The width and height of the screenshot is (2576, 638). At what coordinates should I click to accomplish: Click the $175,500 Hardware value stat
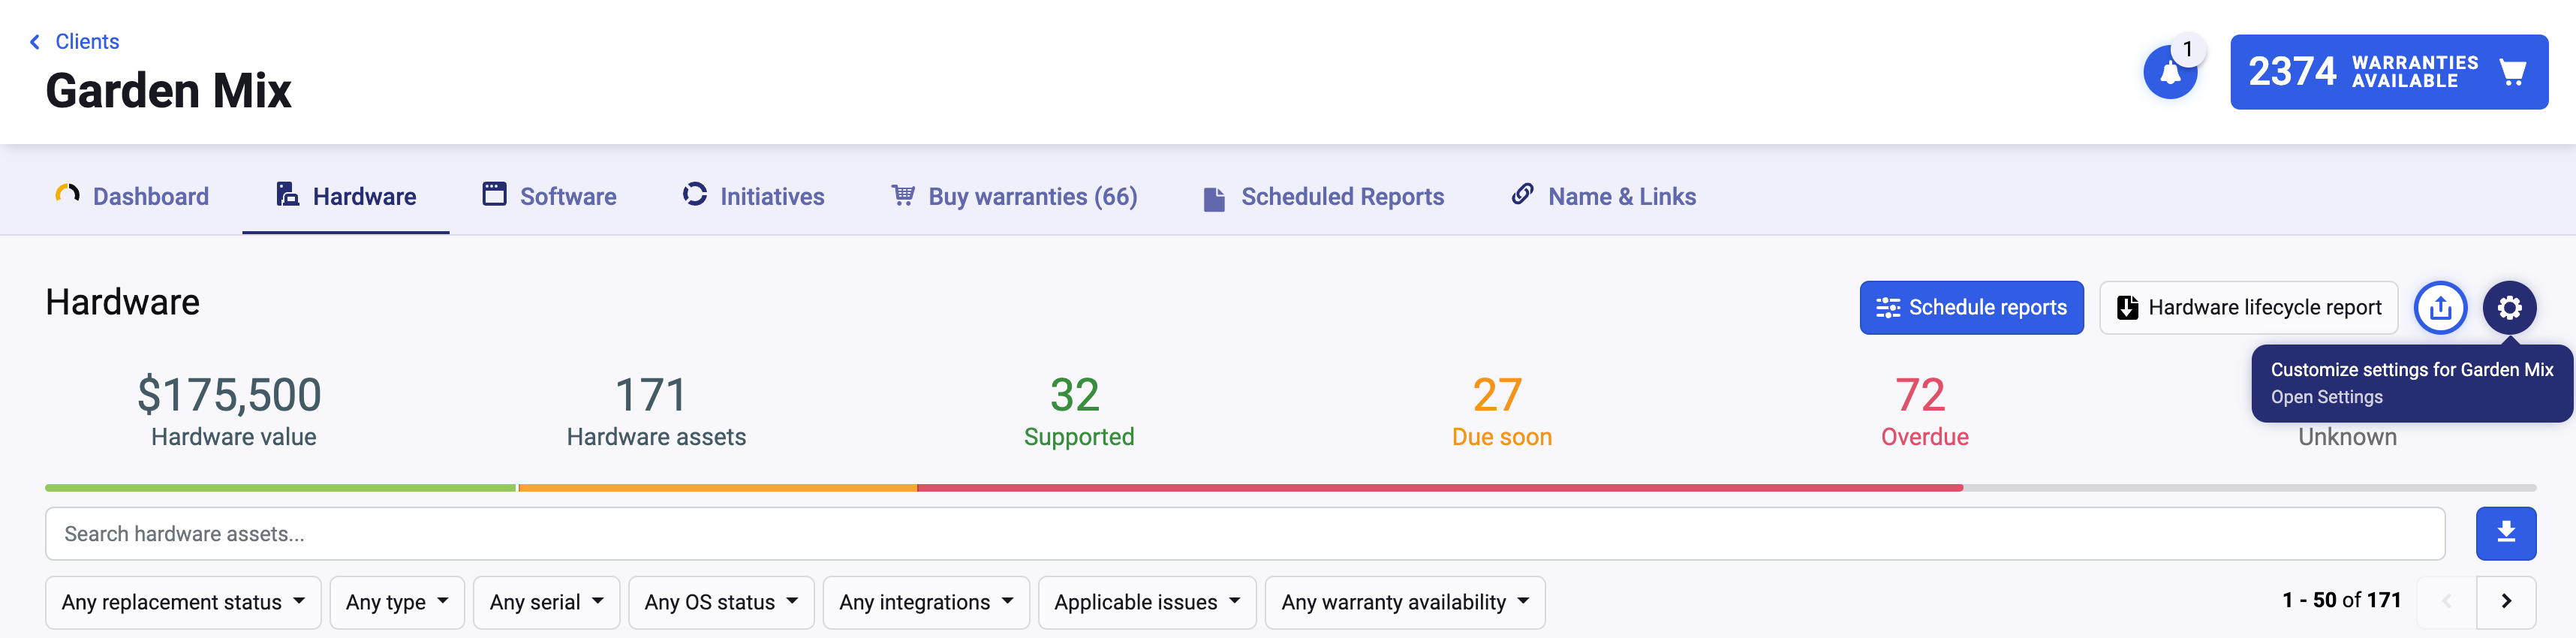(x=231, y=410)
